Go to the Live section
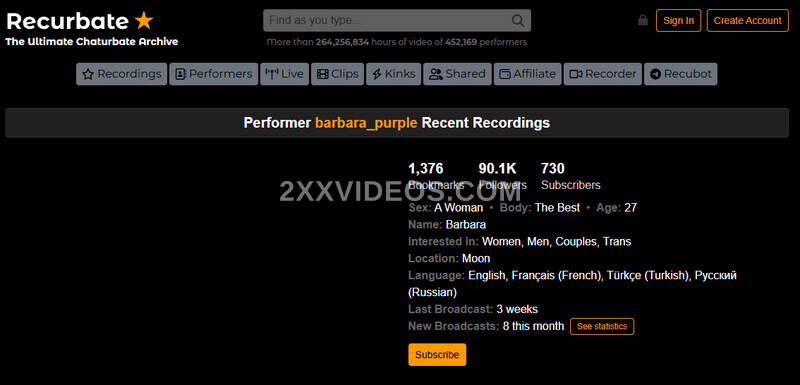This screenshot has width=800, height=385. (284, 74)
